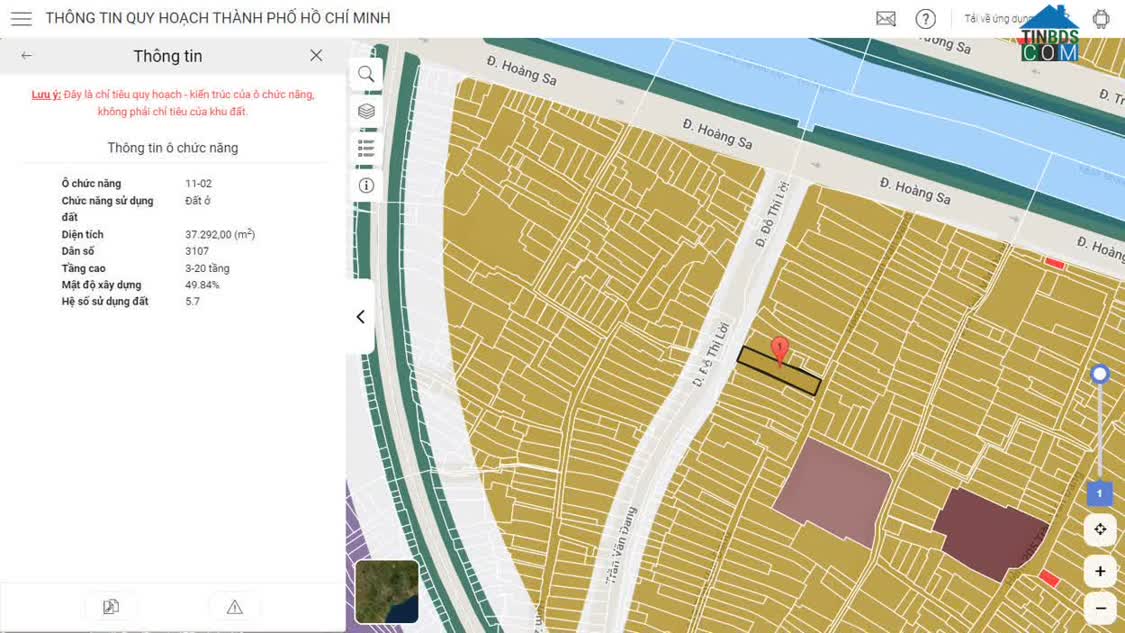Click the 'Lưu ý:' note label

(x=46, y=95)
